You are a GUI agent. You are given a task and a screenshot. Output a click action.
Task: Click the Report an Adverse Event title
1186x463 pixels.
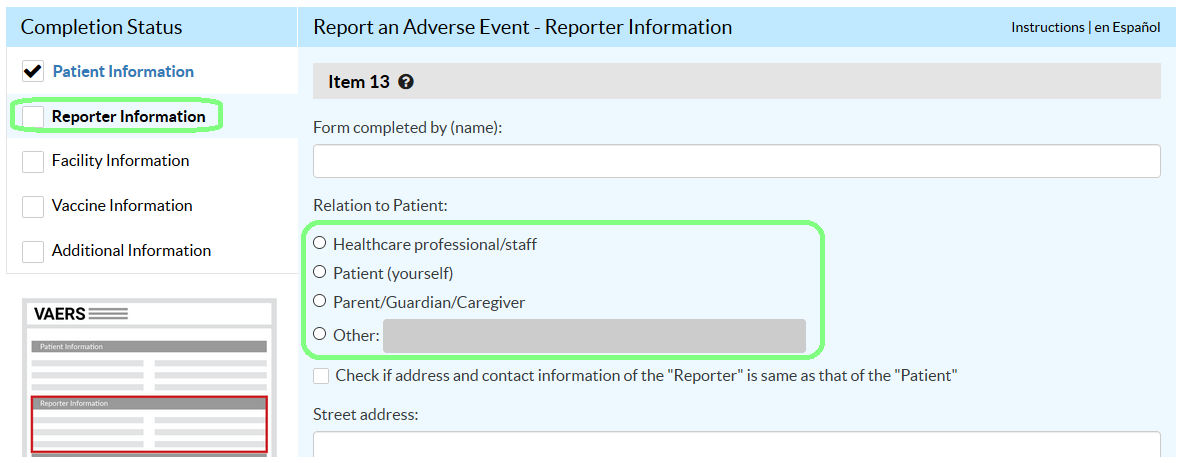point(523,27)
